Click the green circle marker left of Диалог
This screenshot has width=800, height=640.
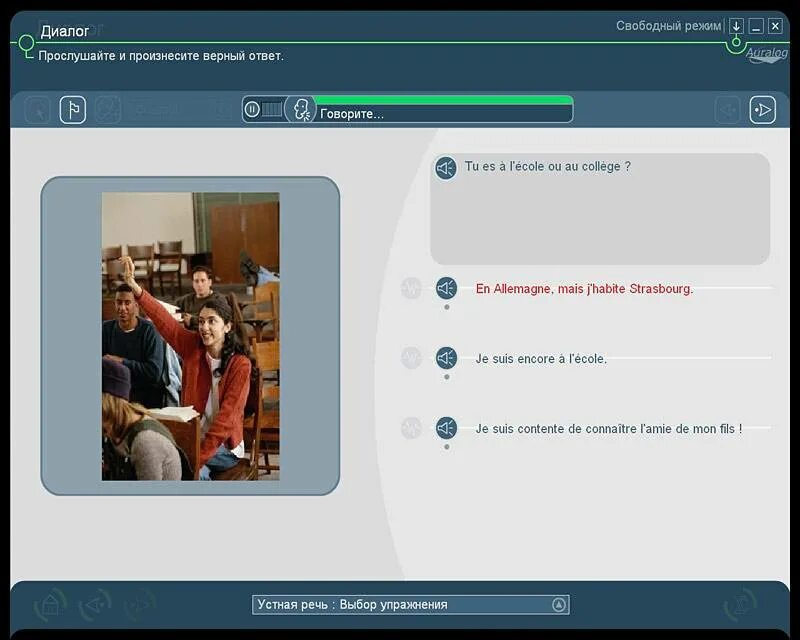click(x=26, y=43)
